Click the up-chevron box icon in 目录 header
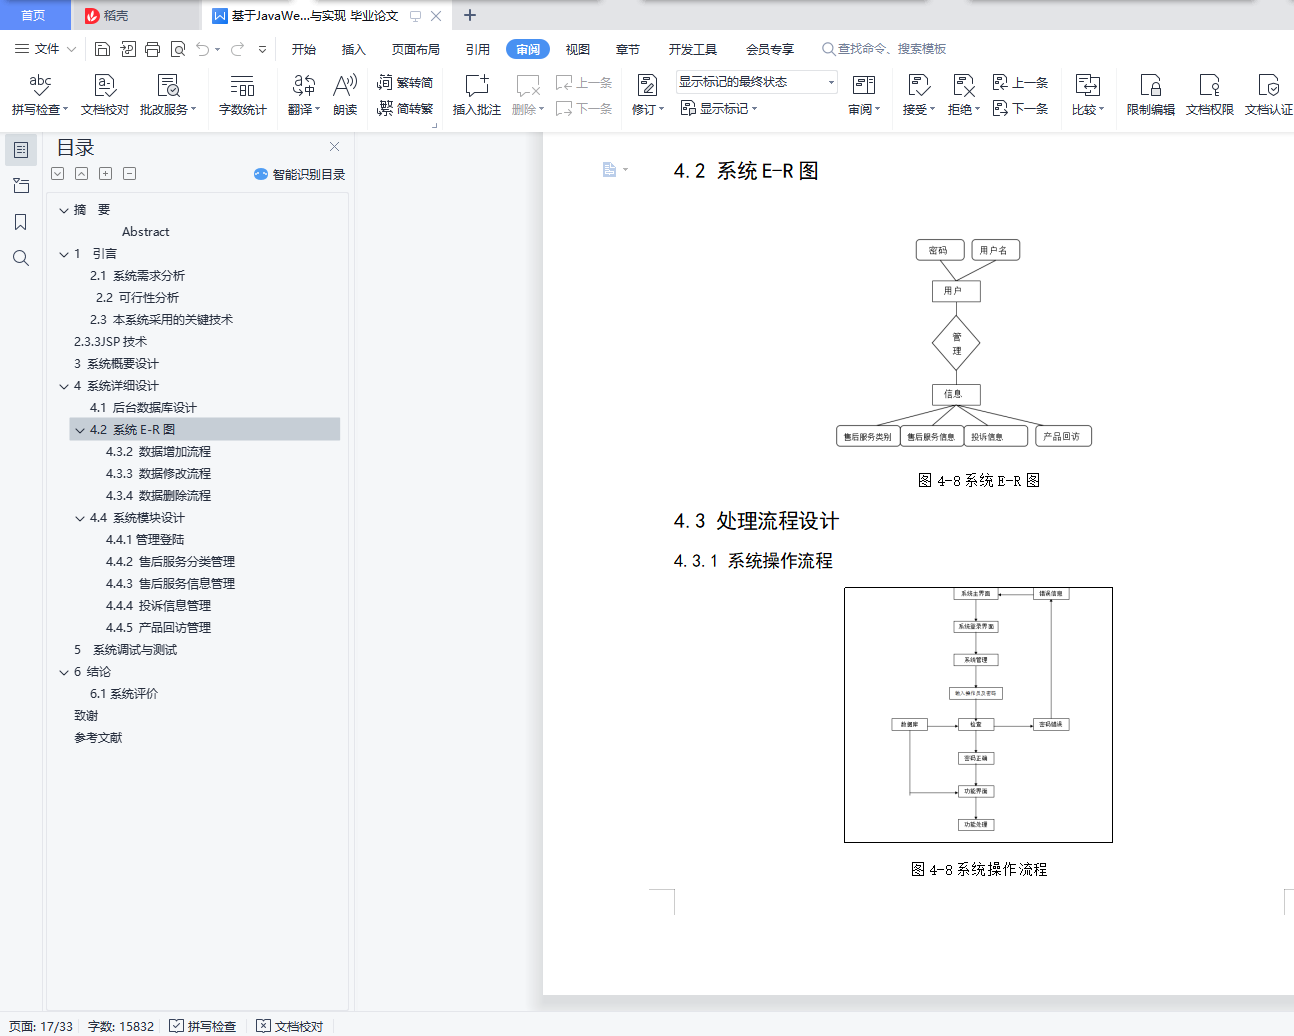The height and width of the screenshot is (1036, 1294). point(81,174)
